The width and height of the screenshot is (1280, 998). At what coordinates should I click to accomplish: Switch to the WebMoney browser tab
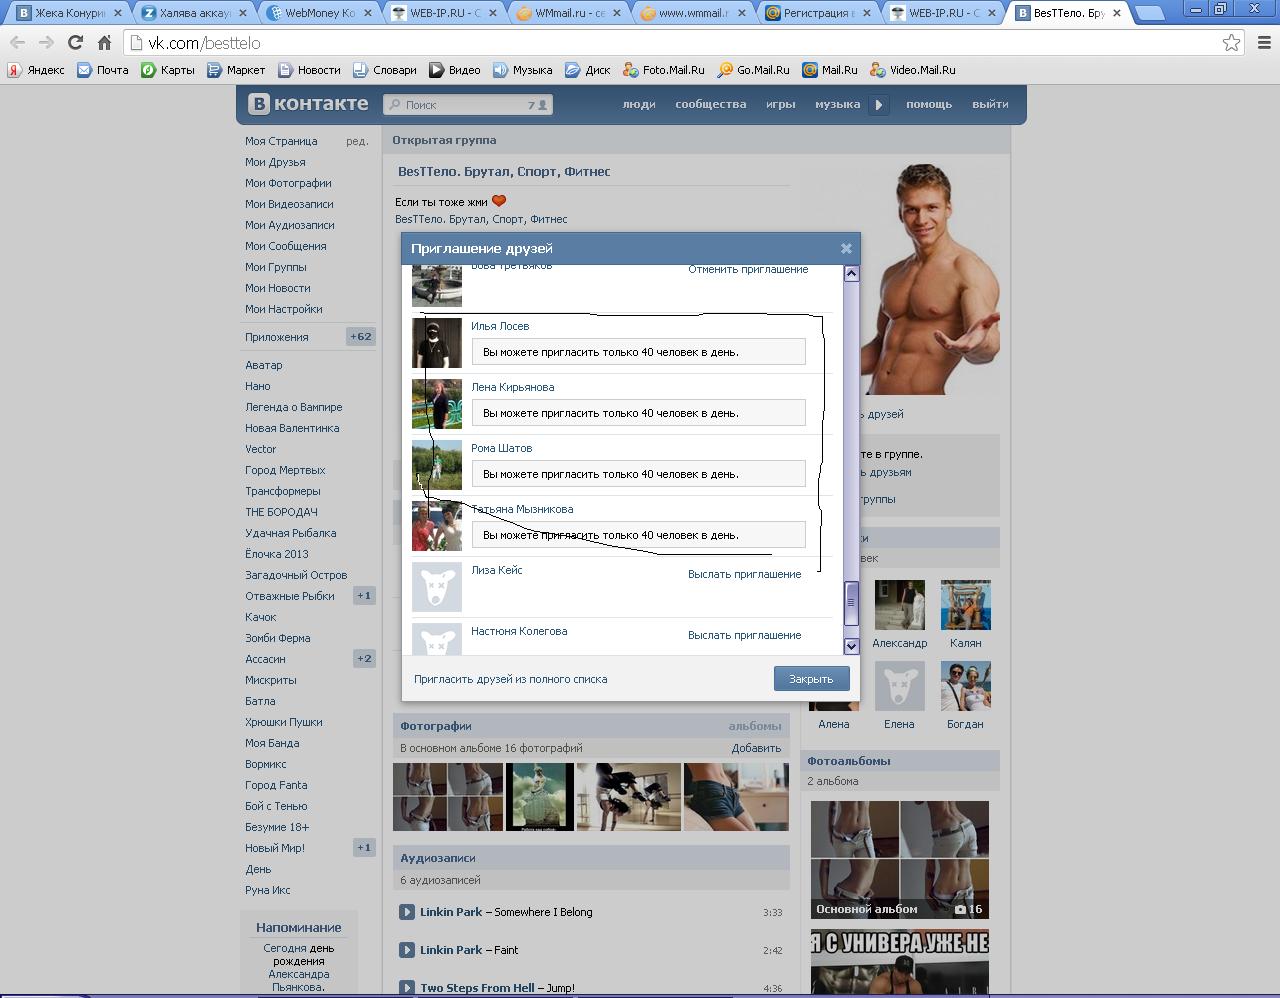320,13
